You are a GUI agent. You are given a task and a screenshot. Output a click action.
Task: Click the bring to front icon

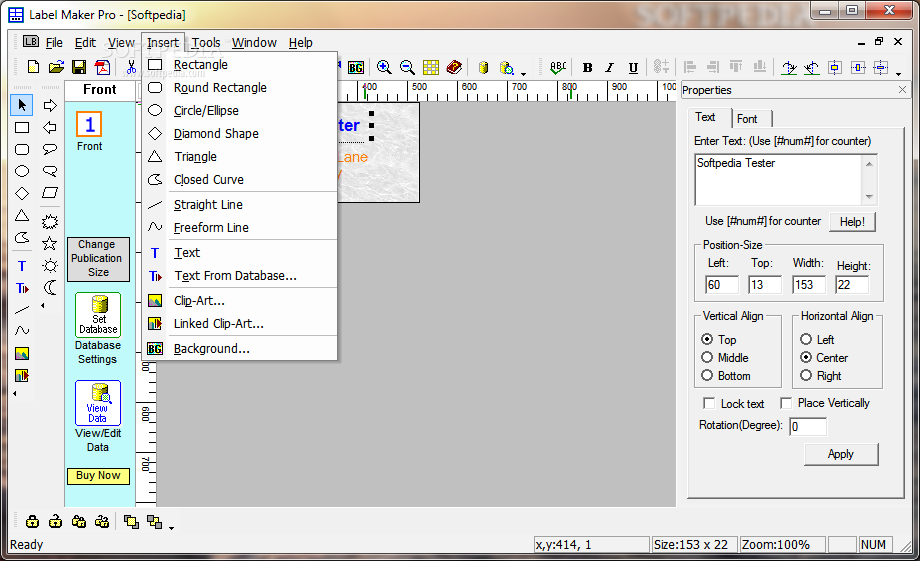[131, 521]
